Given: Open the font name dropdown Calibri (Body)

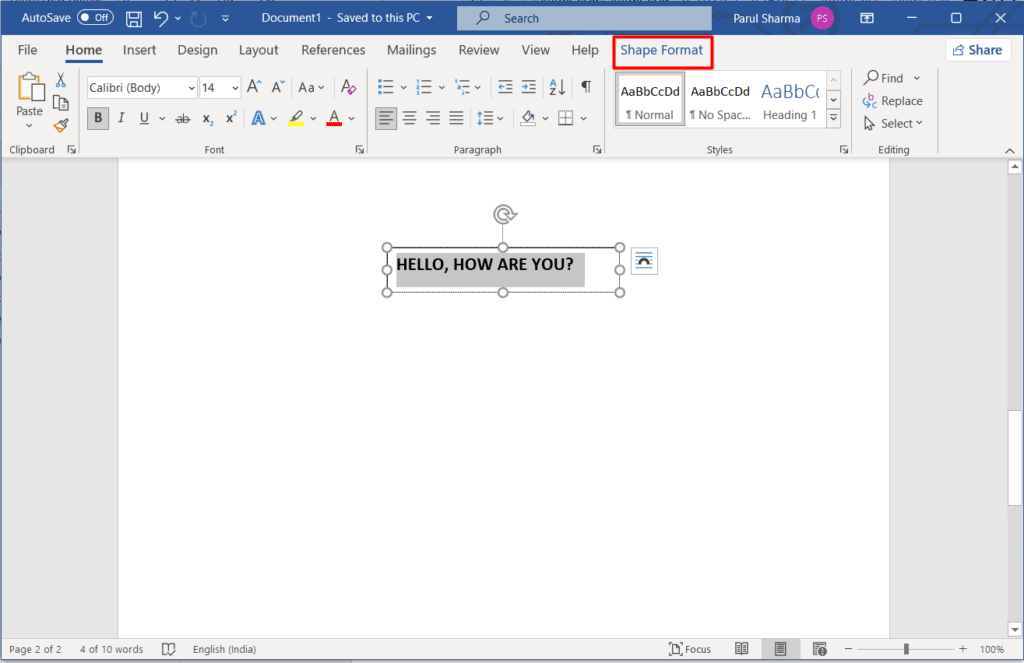Looking at the screenshot, I should tap(191, 88).
